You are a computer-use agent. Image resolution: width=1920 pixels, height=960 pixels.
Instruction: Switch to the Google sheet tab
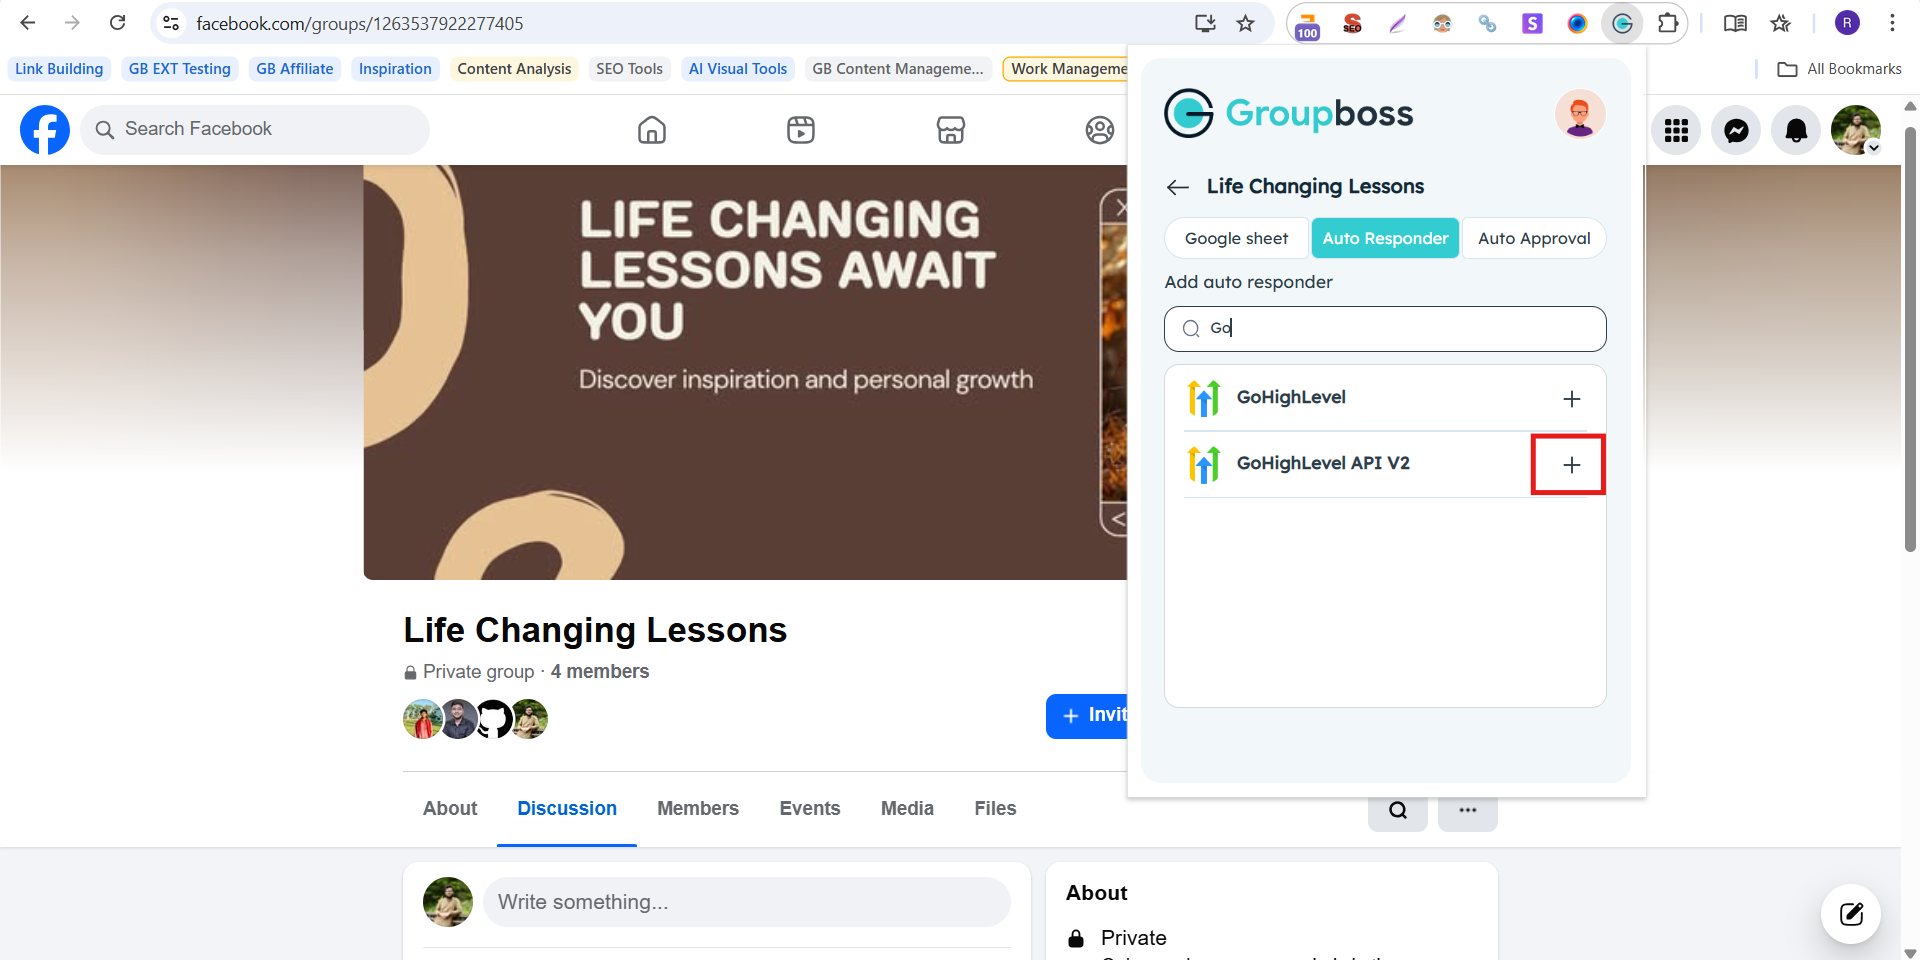point(1236,238)
